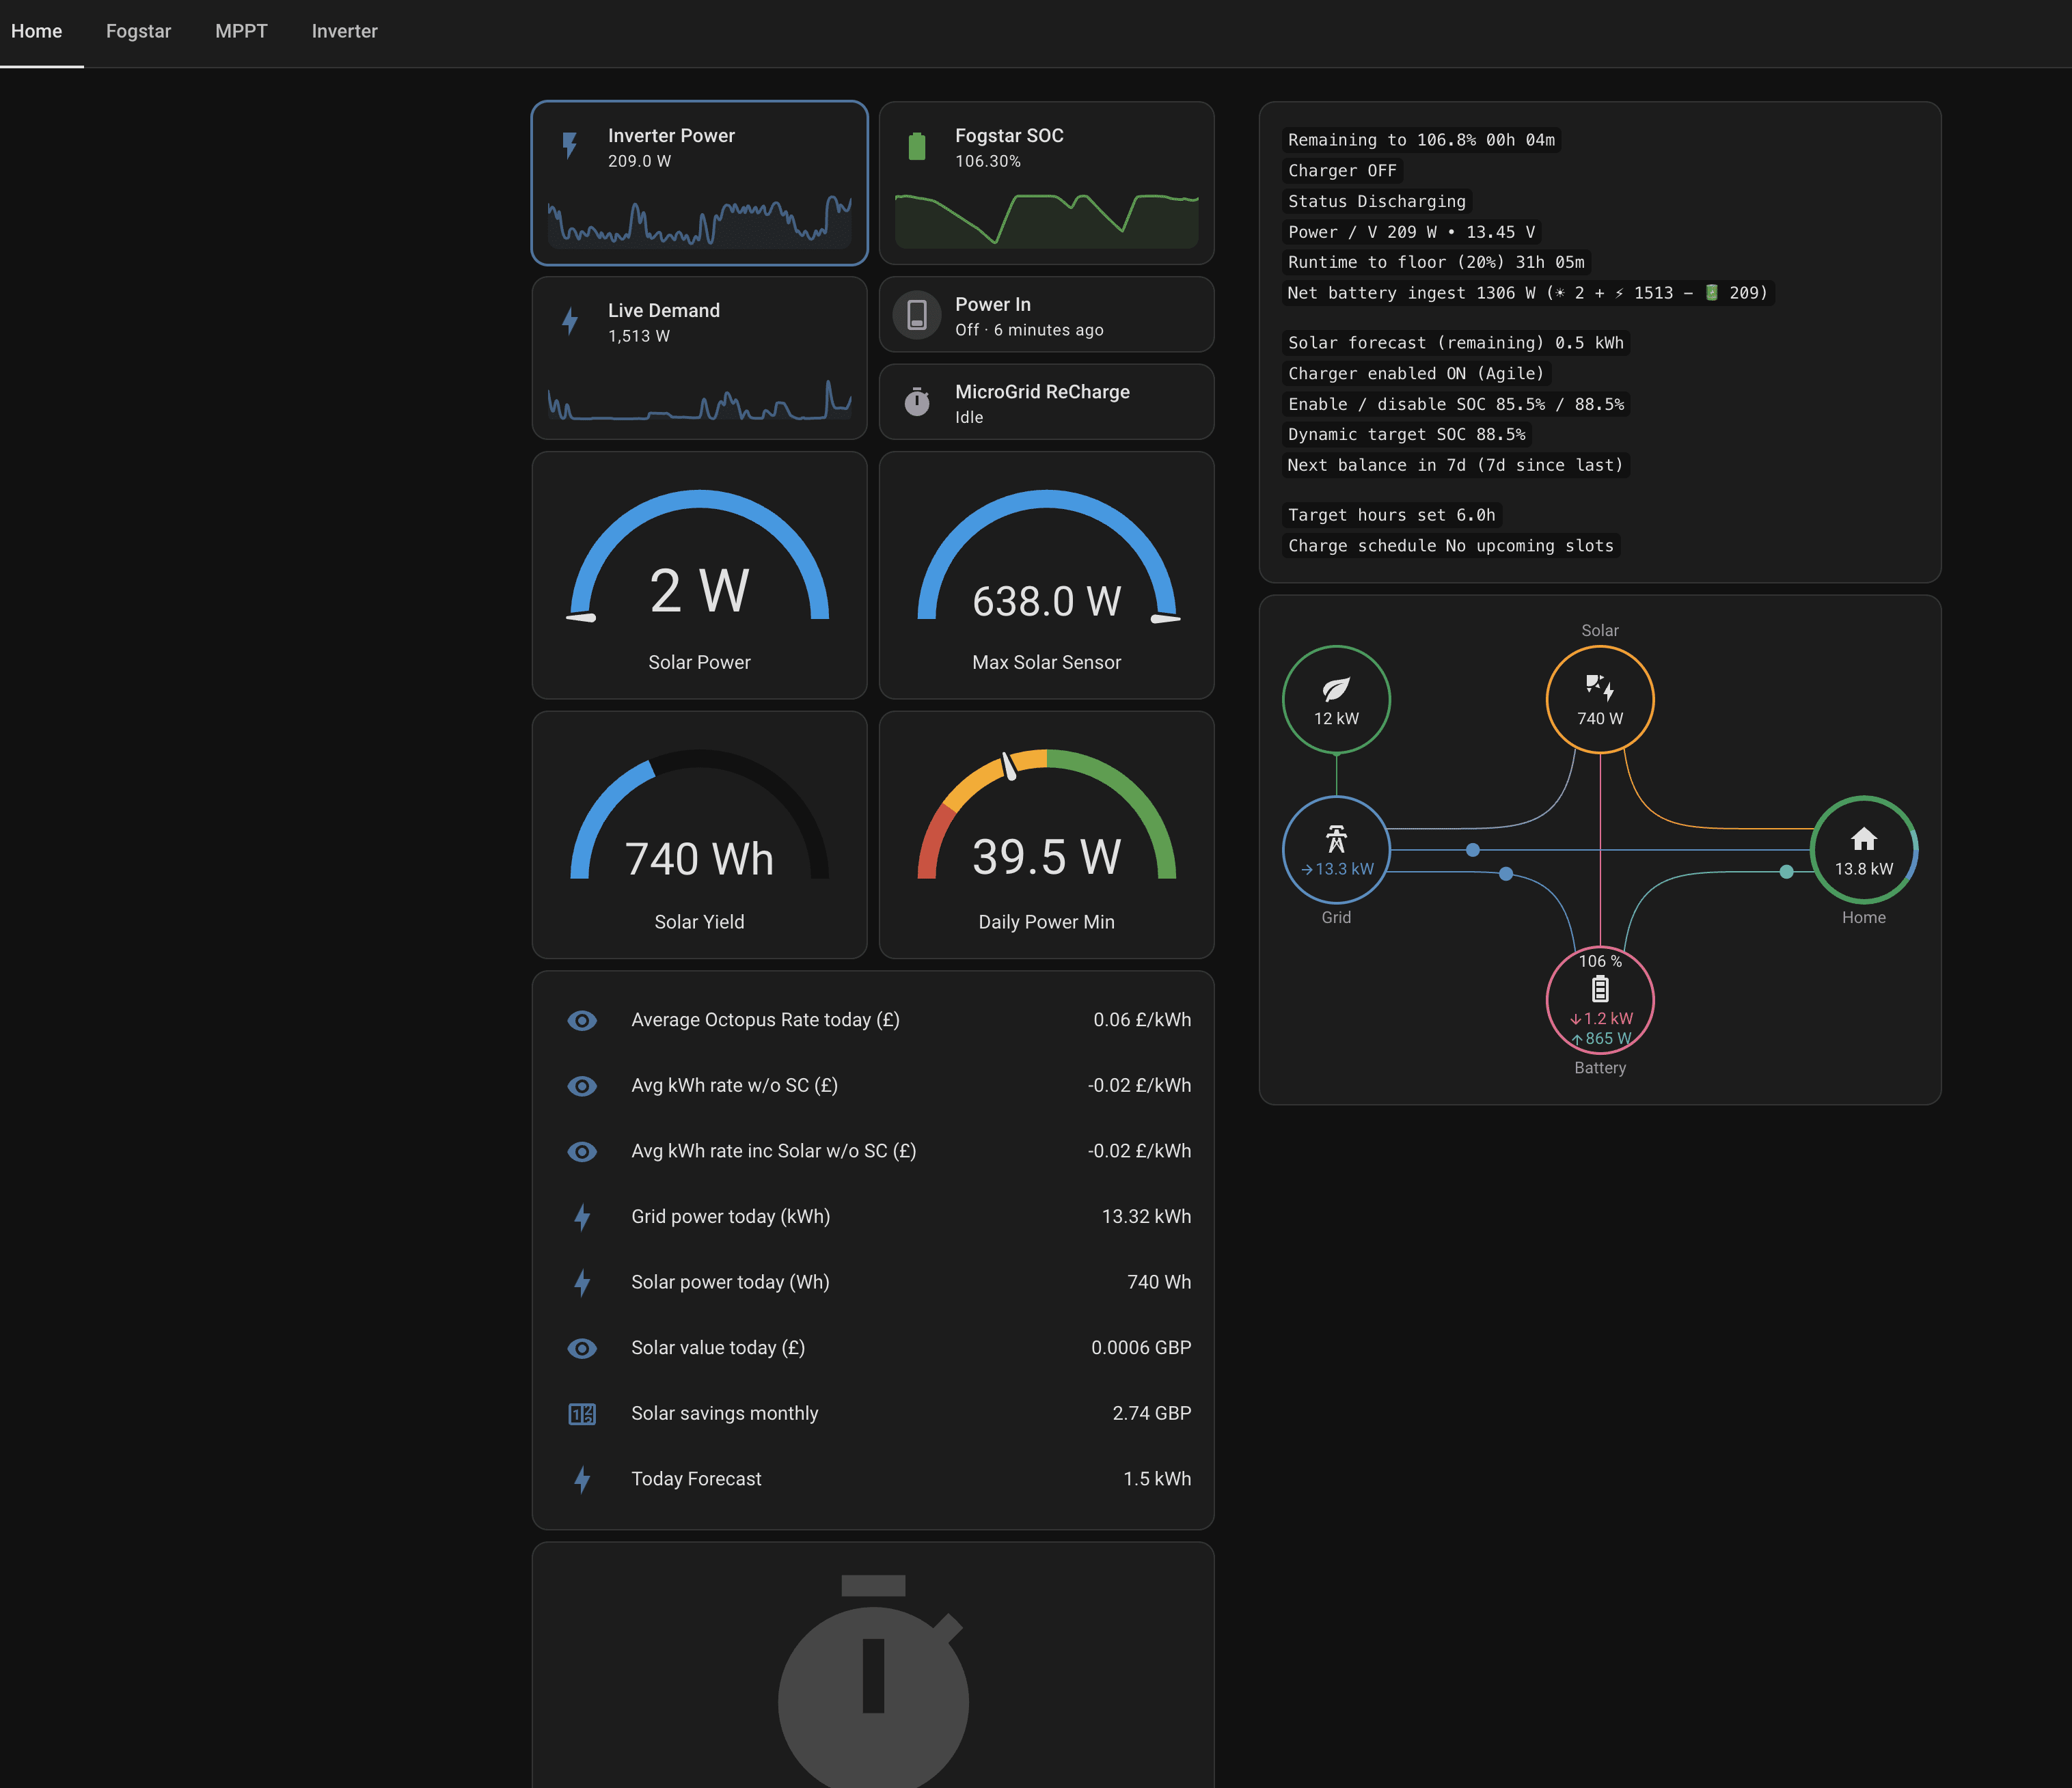Click the Power In phone icon
Image resolution: width=2072 pixels, height=1788 pixels.
coord(916,315)
